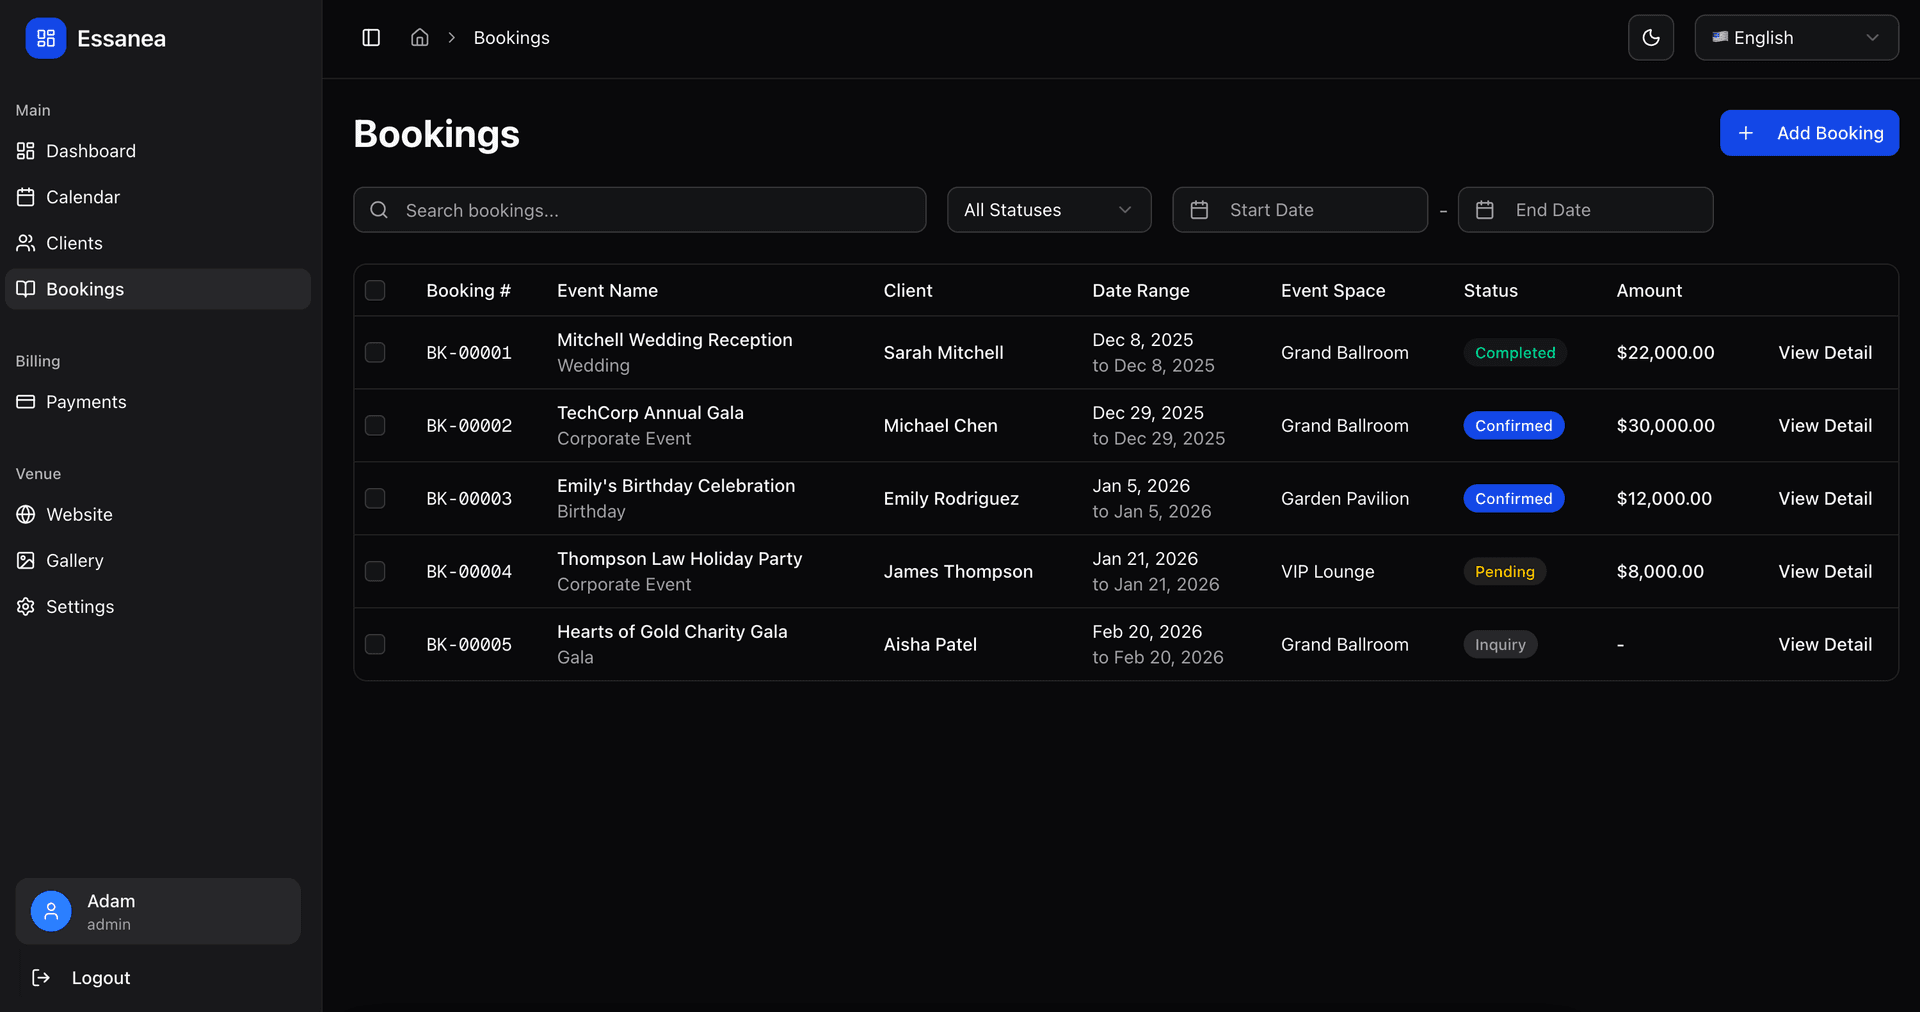Tick the checkbox for BK-00004
Image resolution: width=1920 pixels, height=1012 pixels.
pyautogui.click(x=375, y=572)
